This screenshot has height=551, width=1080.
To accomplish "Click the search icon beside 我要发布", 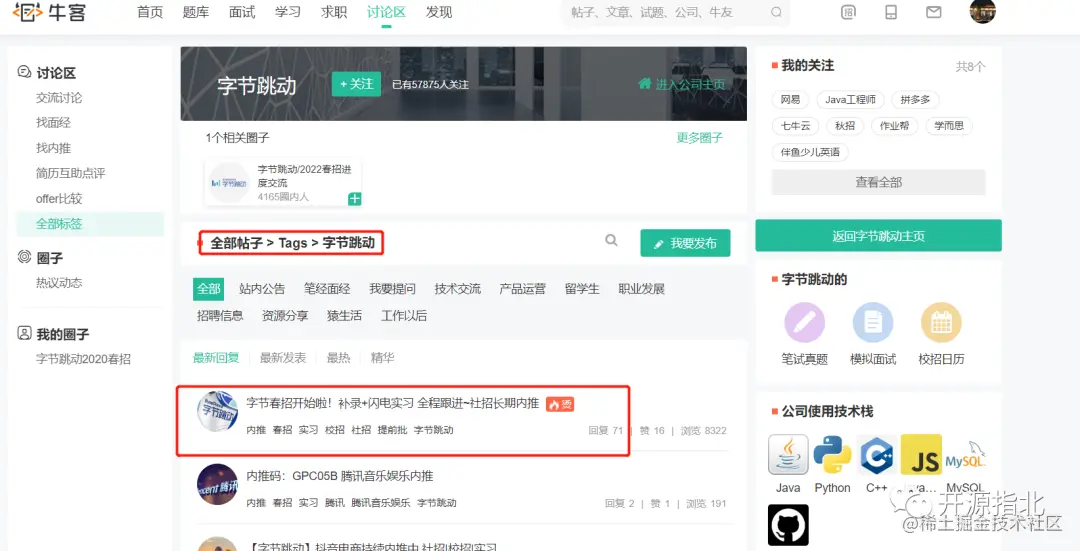I will (611, 240).
